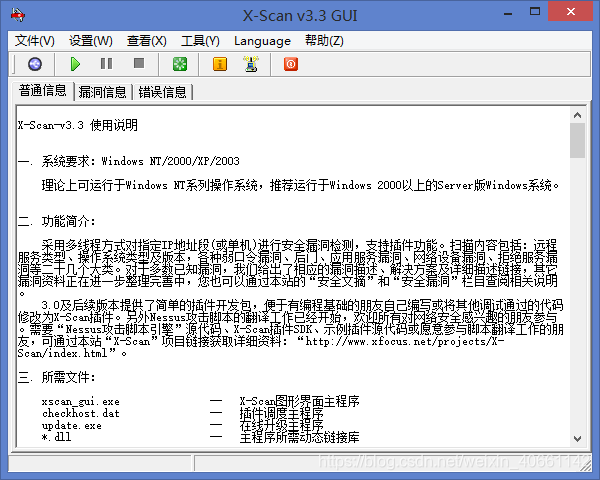Viewport: 600px width, 480px height.
Task: Click the text '*.dll'
Action: point(57,437)
